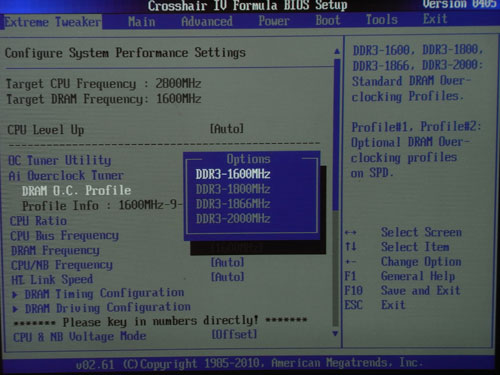The width and height of the screenshot is (500, 375).
Task: Switch to the Main tab
Action: click(x=142, y=22)
